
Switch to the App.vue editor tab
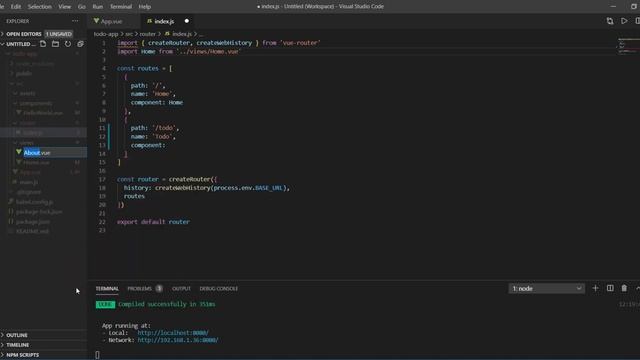click(113, 21)
